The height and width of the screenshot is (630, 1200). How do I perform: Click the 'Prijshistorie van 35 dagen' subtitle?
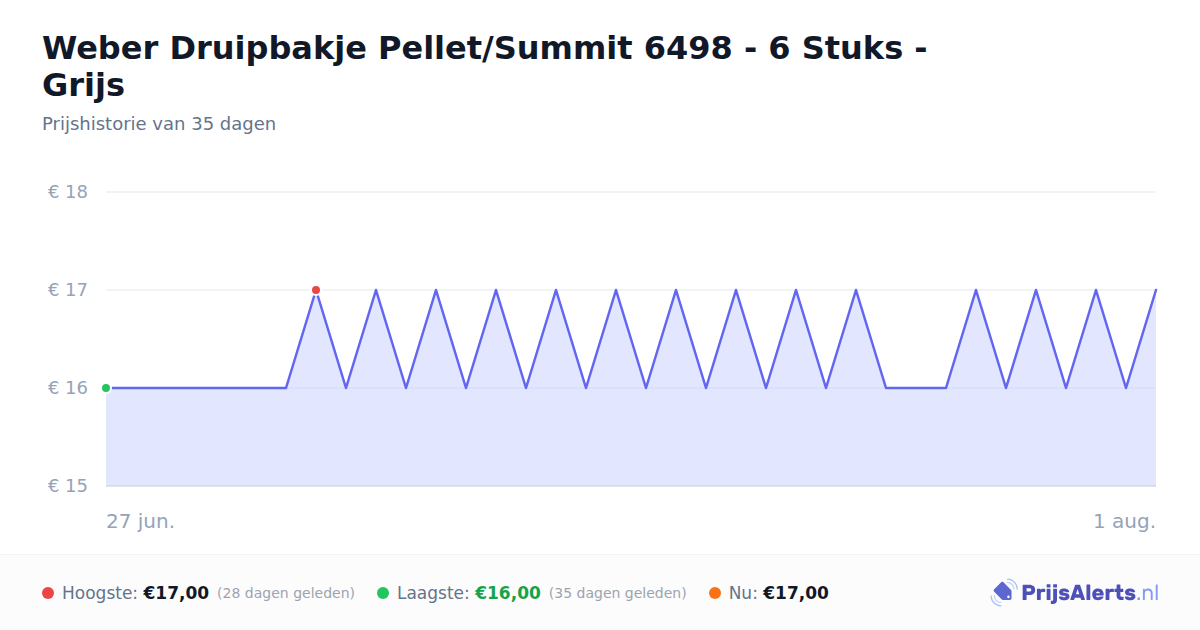[x=159, y=124]
